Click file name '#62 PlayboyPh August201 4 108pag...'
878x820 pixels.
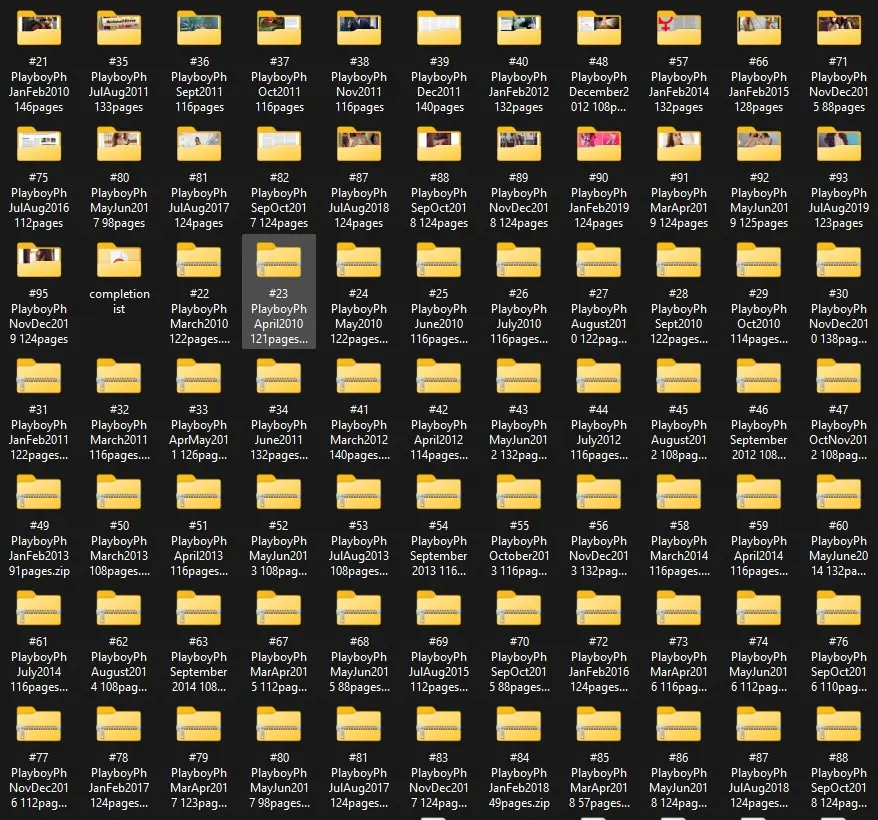tap(119, 664)
